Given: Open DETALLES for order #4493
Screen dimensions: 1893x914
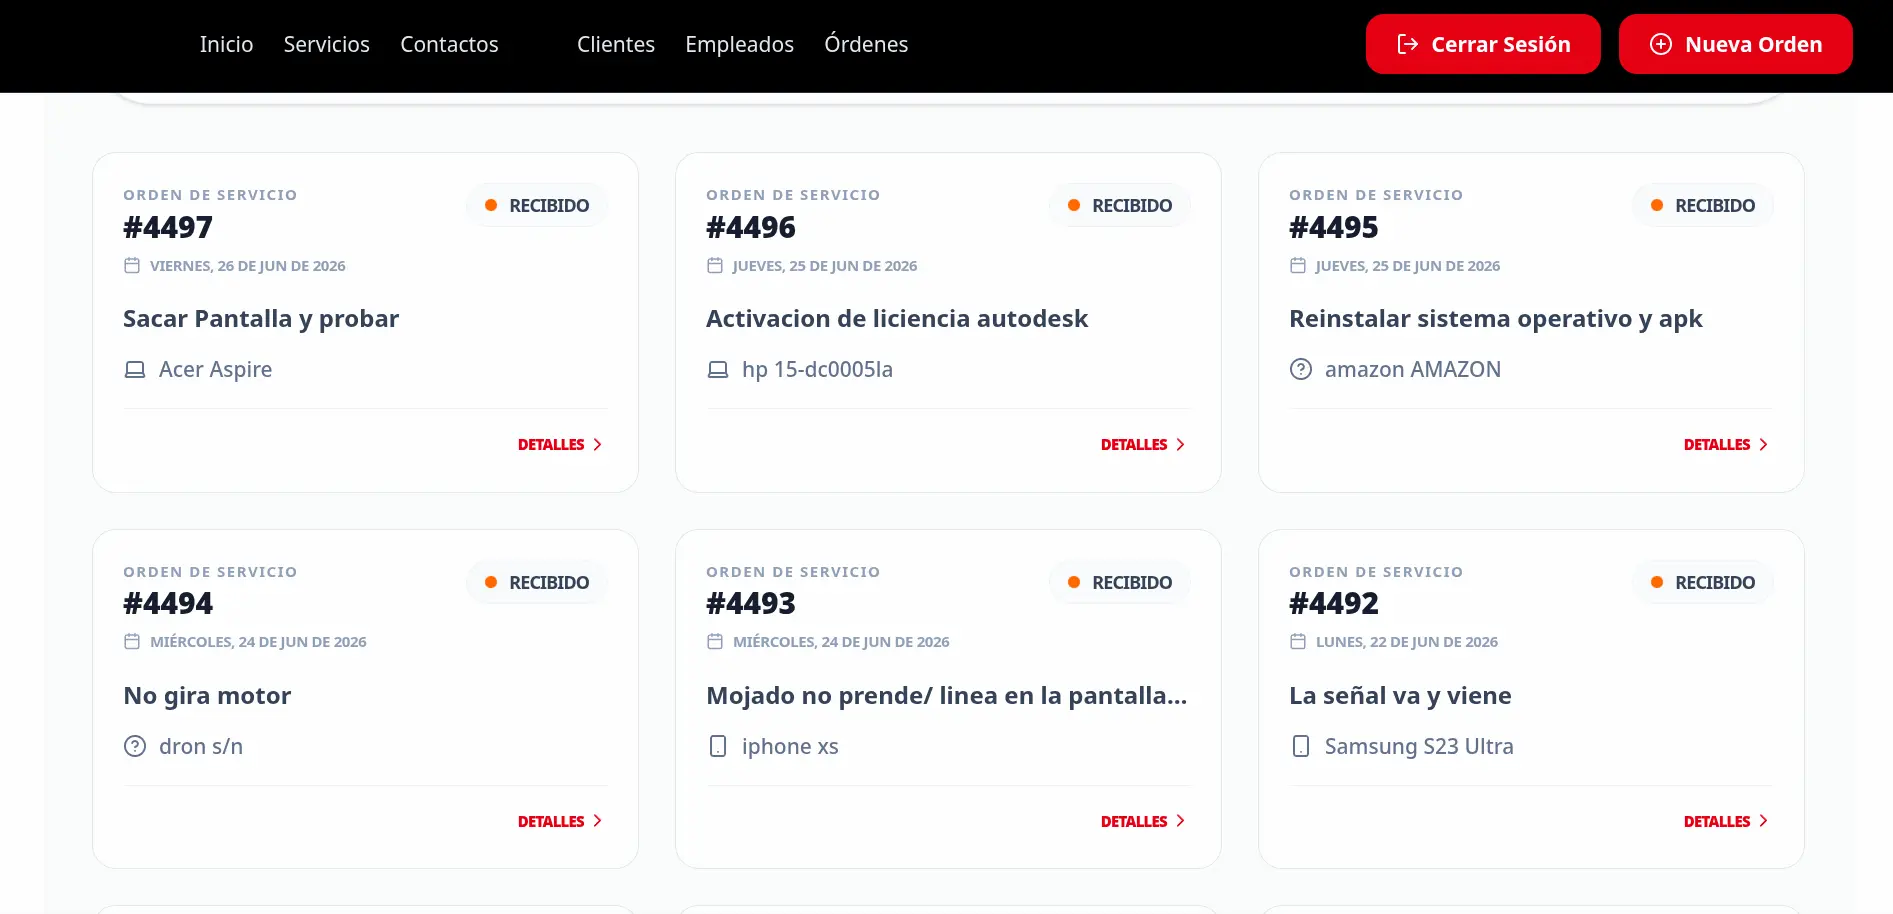Looking at the screenshot, I should 1143,821.
